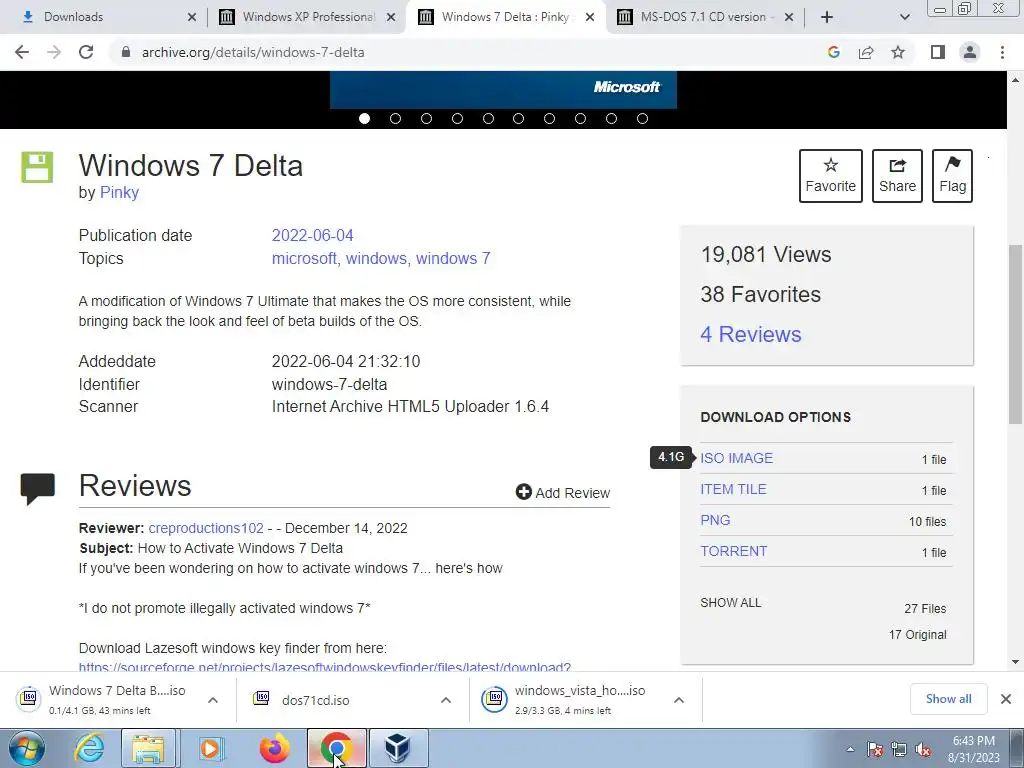Open the sourceforge Lazesoft download link
The height and width of the screenshot is (768, 1024).
325,667
